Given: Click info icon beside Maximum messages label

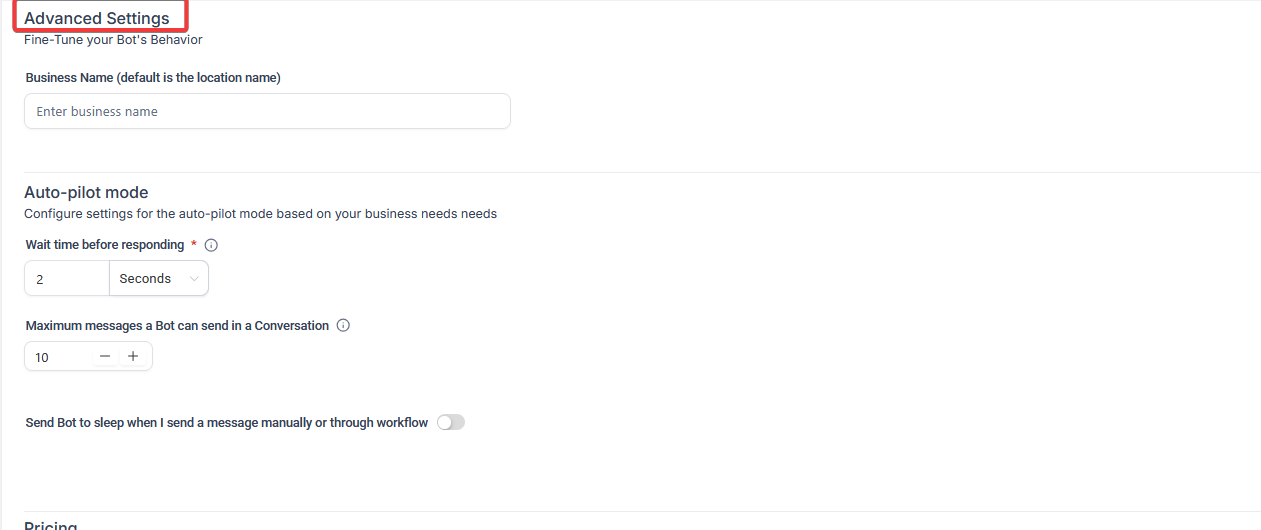Looking at the screenshot, I should coord(343,326).
